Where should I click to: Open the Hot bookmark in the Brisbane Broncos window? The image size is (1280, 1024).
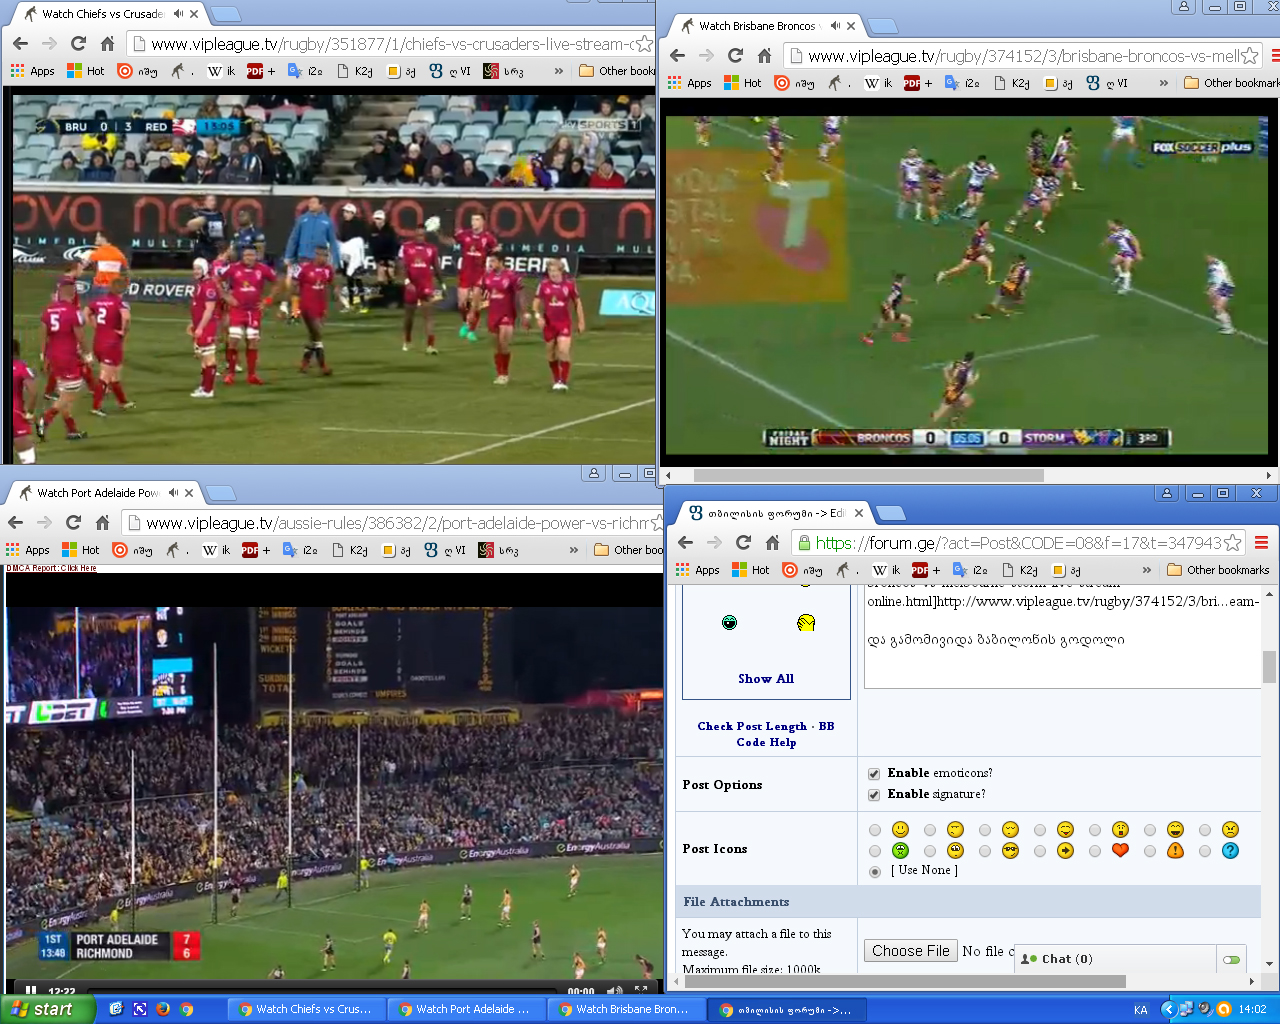(743, 83)
